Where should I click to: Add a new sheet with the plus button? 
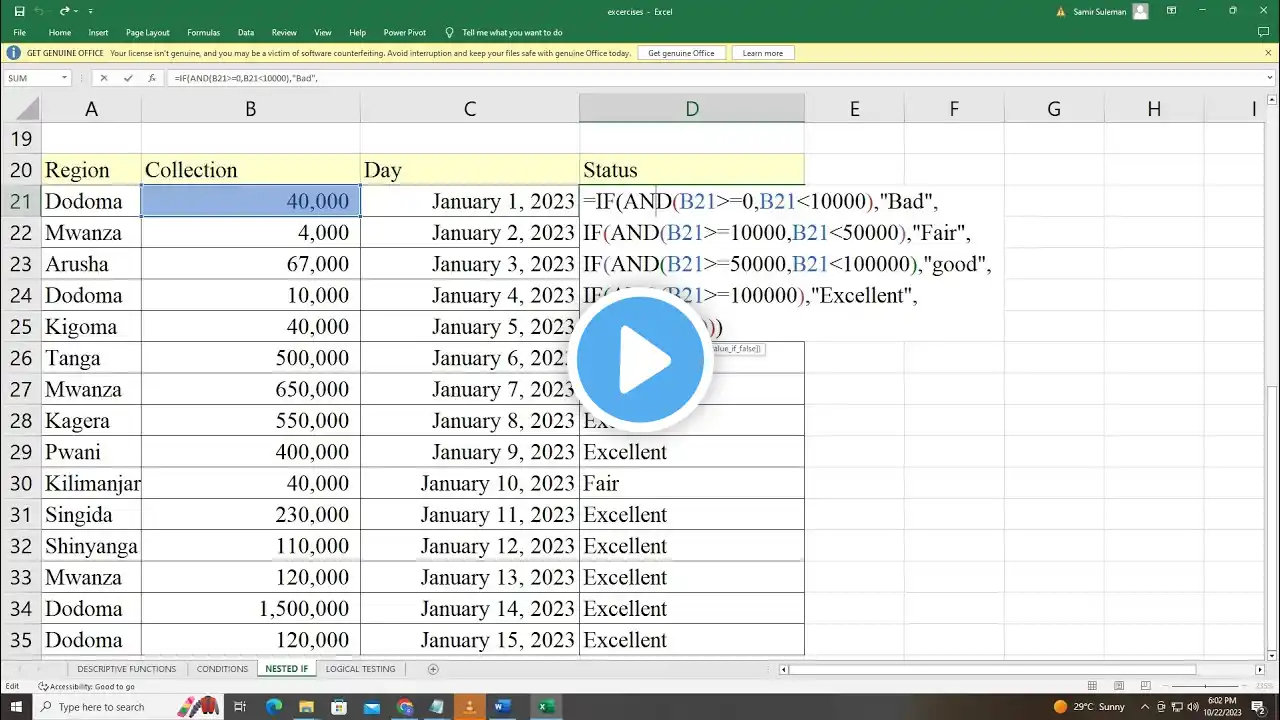433,669
